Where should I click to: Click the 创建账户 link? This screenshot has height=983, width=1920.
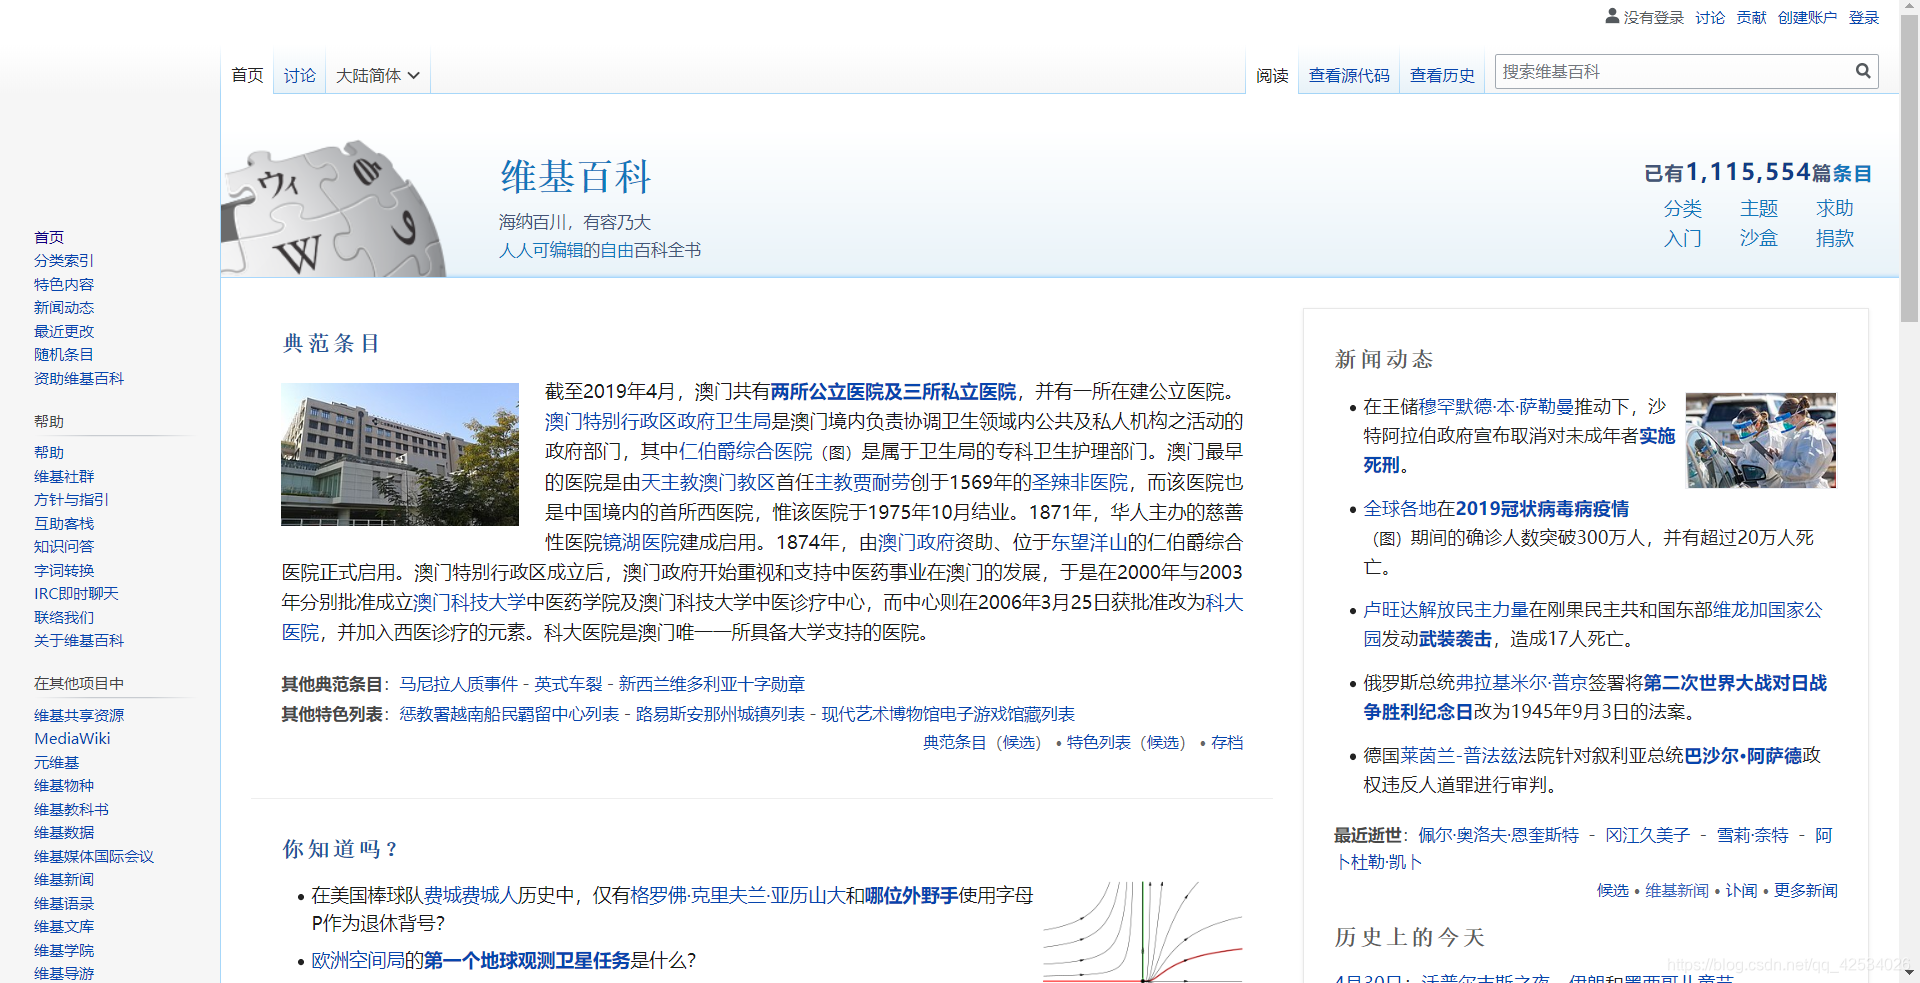click(x=1807, y=17)
